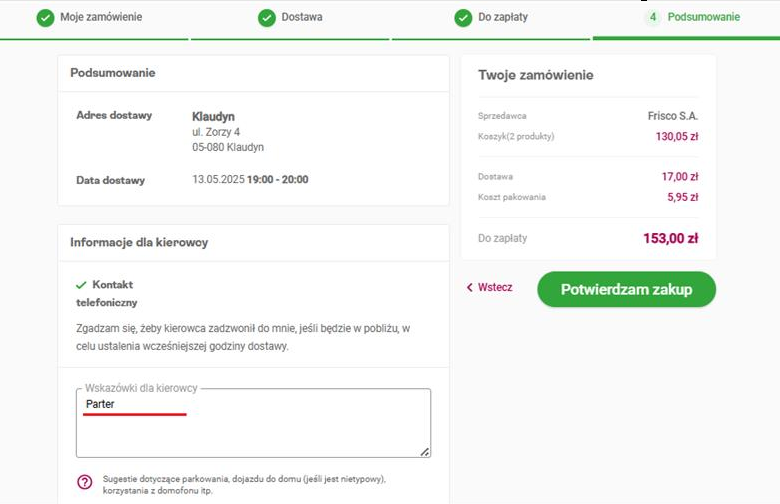Click the green checkmark beside Do zapłaty
Screen dimensions: 780x504
click(463, 18)
